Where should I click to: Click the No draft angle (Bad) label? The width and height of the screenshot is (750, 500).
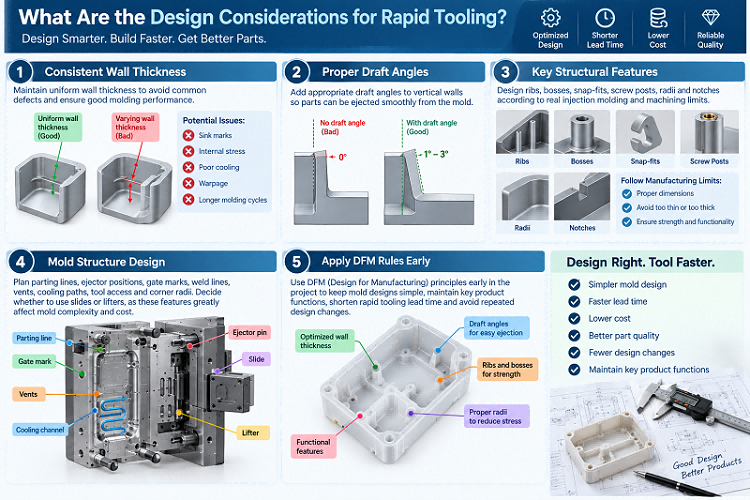(x=342, y=127)
